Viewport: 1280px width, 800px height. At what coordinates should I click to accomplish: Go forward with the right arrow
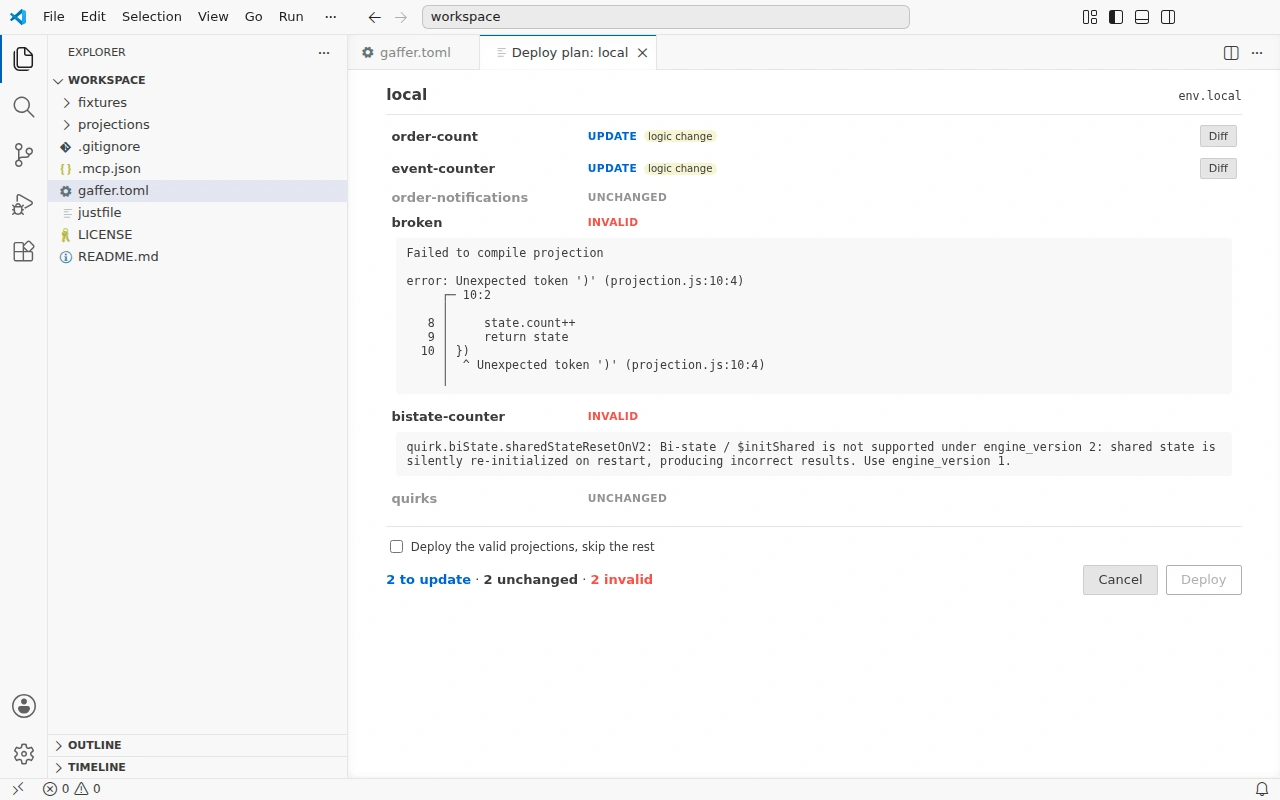[401, 17]
